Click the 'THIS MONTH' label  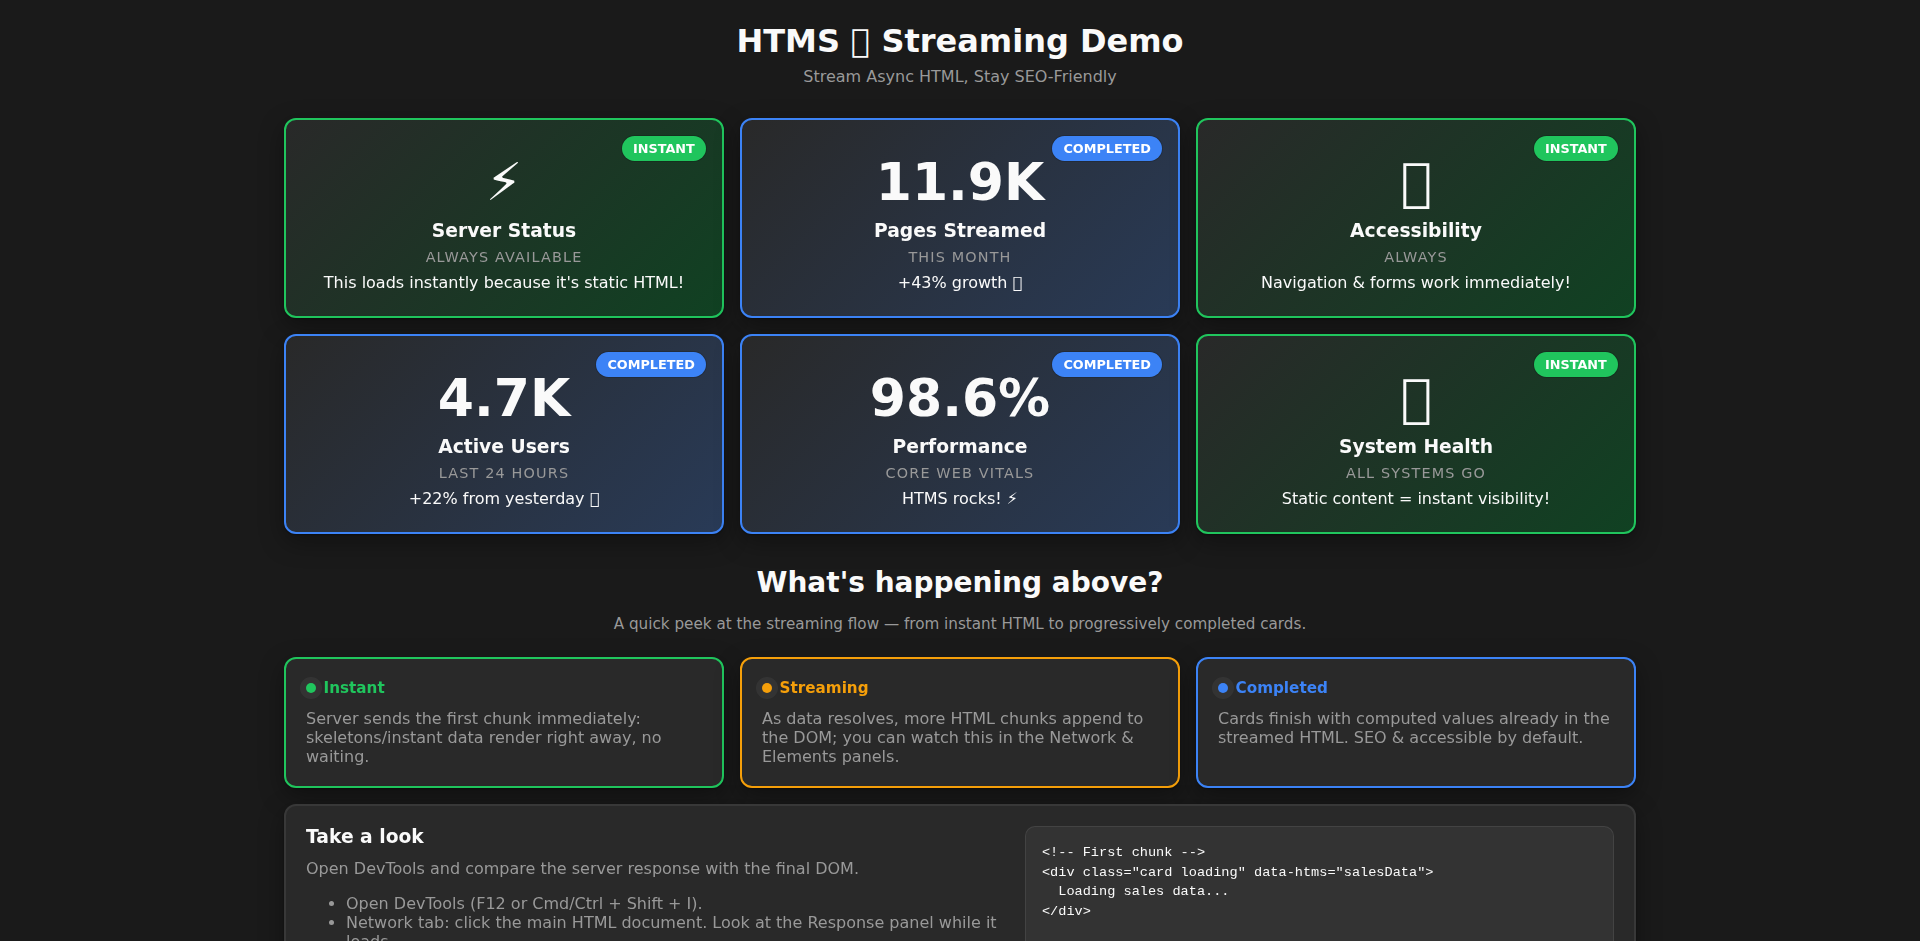(960, 257)
